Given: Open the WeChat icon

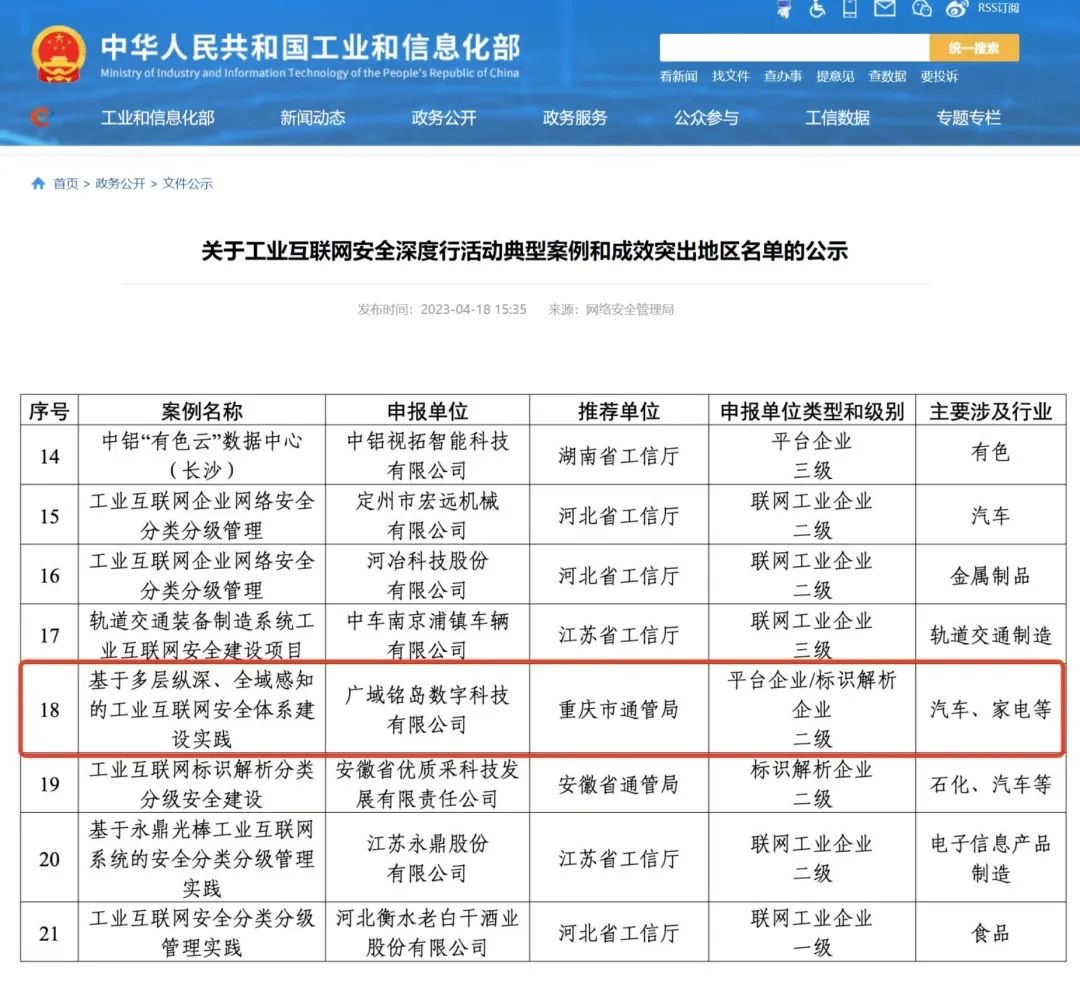Looking at the screenshot, I should click(x=921, y=9).
